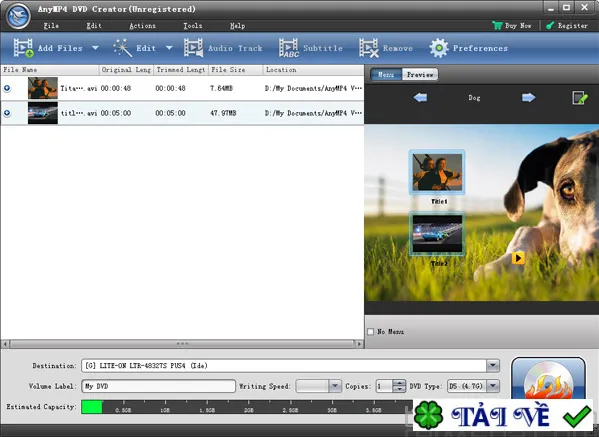Viewport: 599px width, 437px height.
Task: Toggle the round button beside the Titanic avi row
Action: point(7,88)
